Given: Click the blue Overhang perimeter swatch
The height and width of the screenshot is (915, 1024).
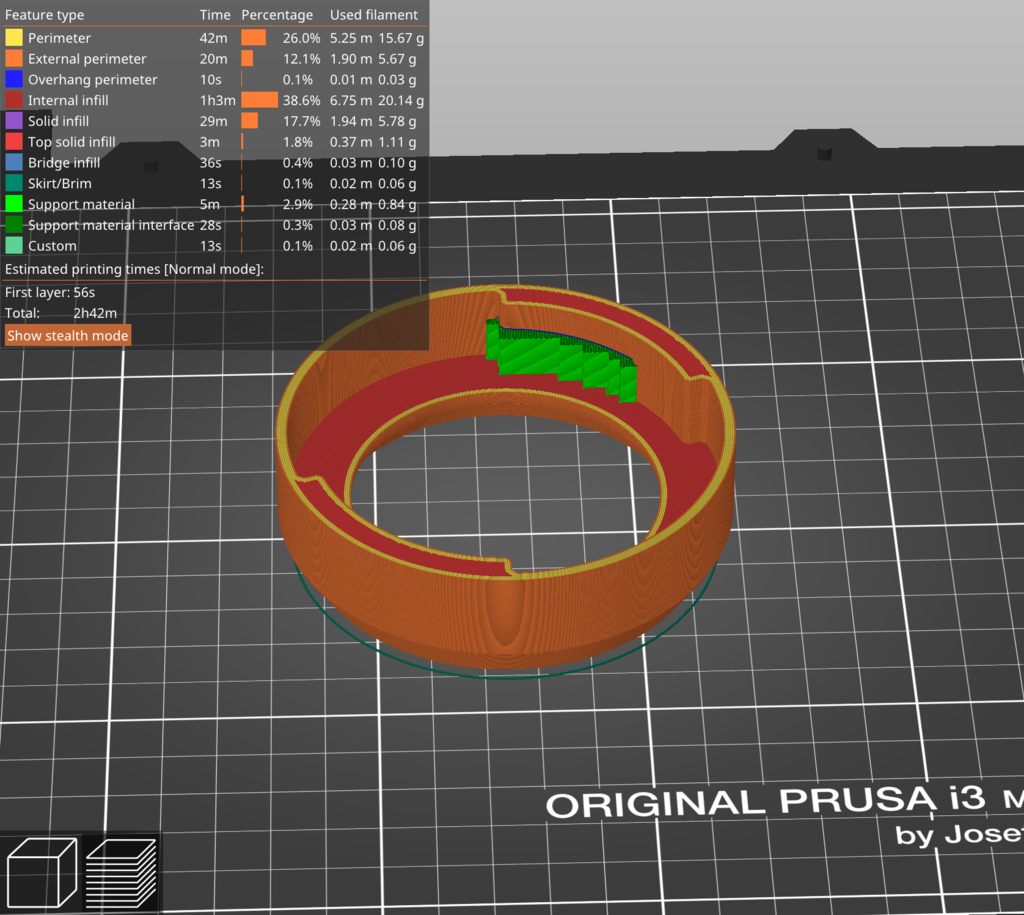Looking at the screenshot, I should tap(14, 80).
